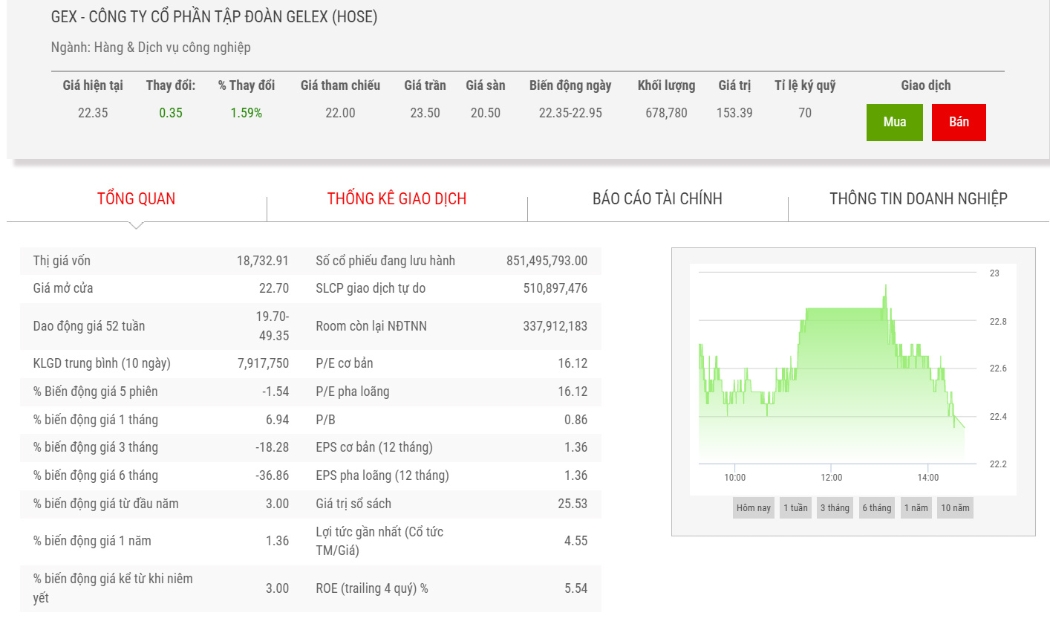
Task: Click the P/E cơ bản label
Action: 344,364
